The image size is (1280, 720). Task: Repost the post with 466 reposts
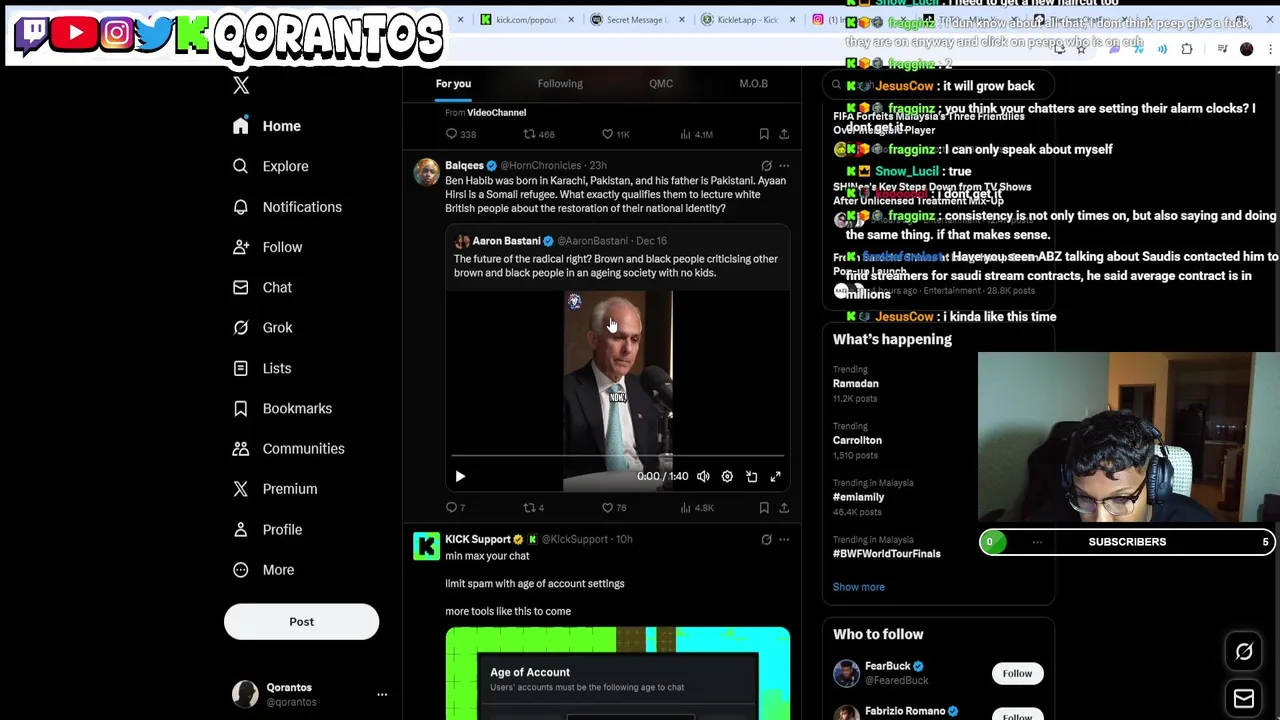point(539,134)
